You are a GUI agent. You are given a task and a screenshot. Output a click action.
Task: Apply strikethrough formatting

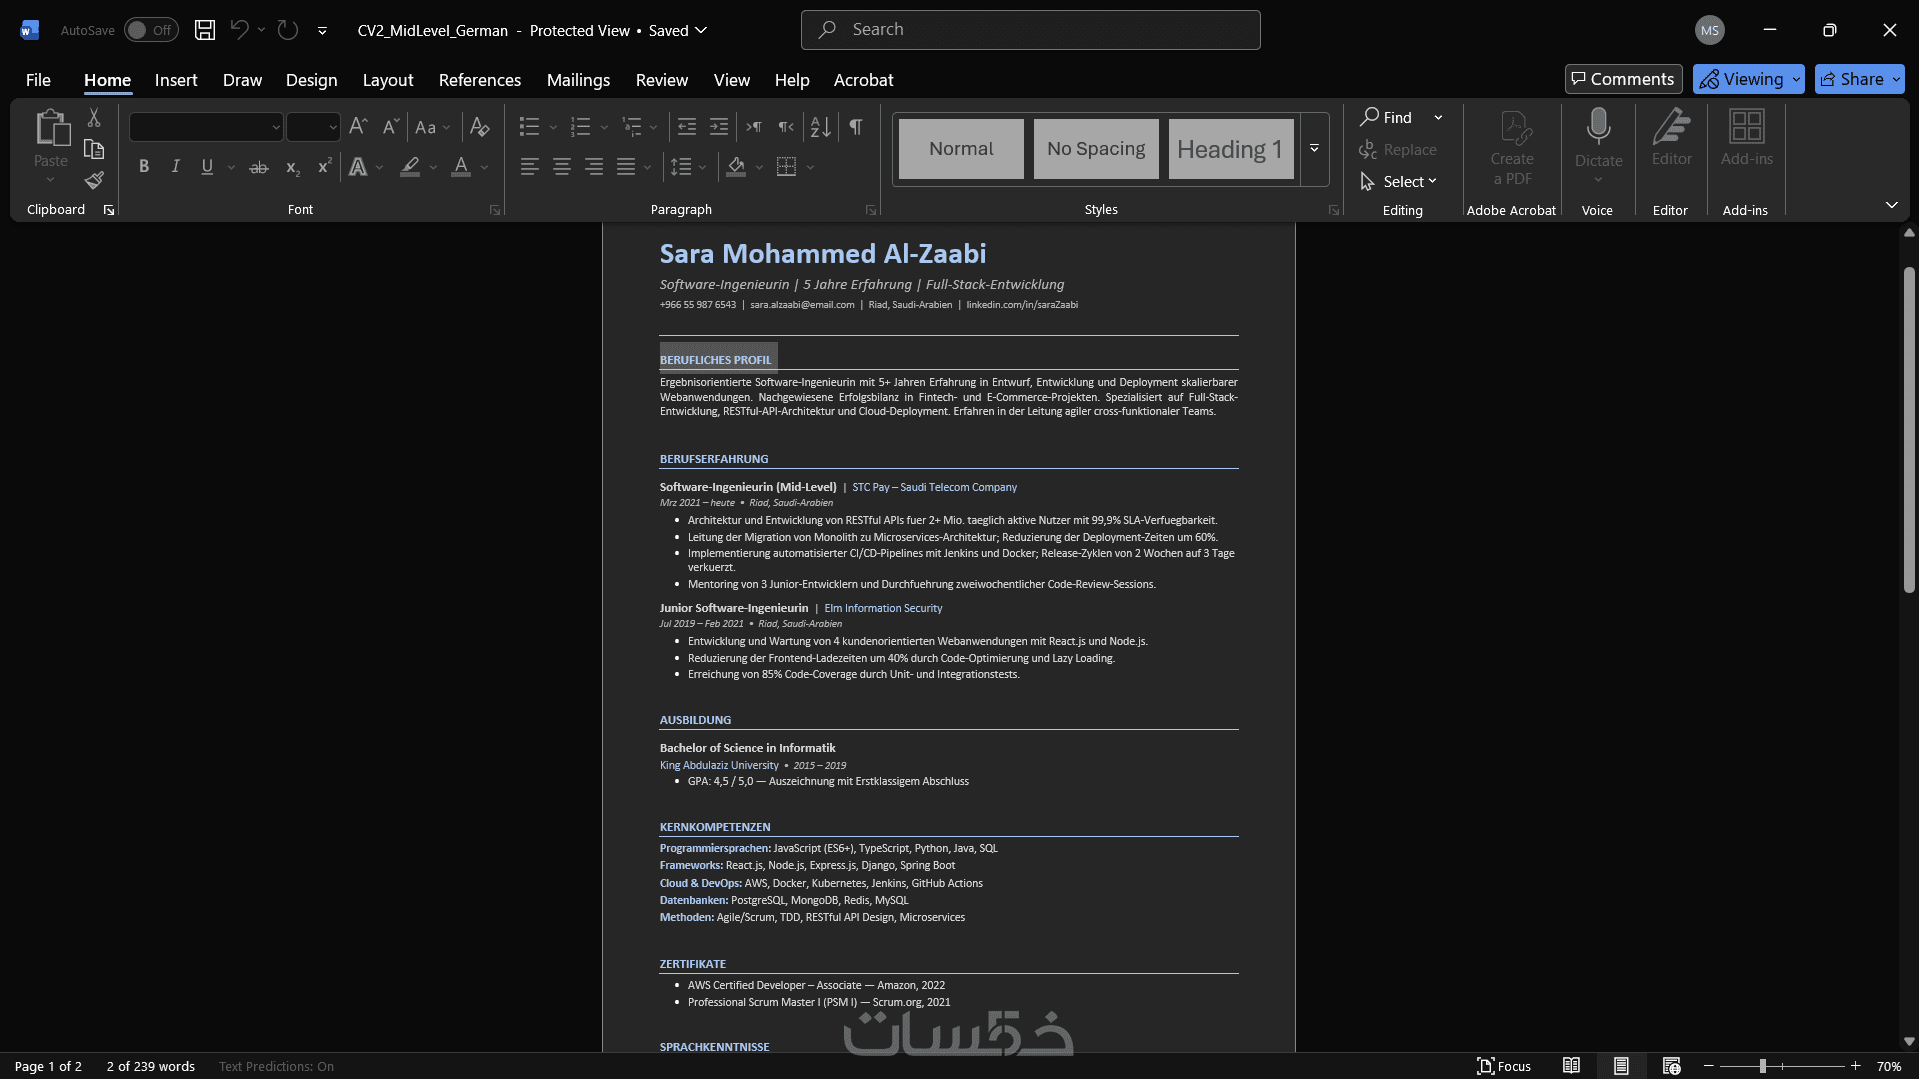pos(259,167)
